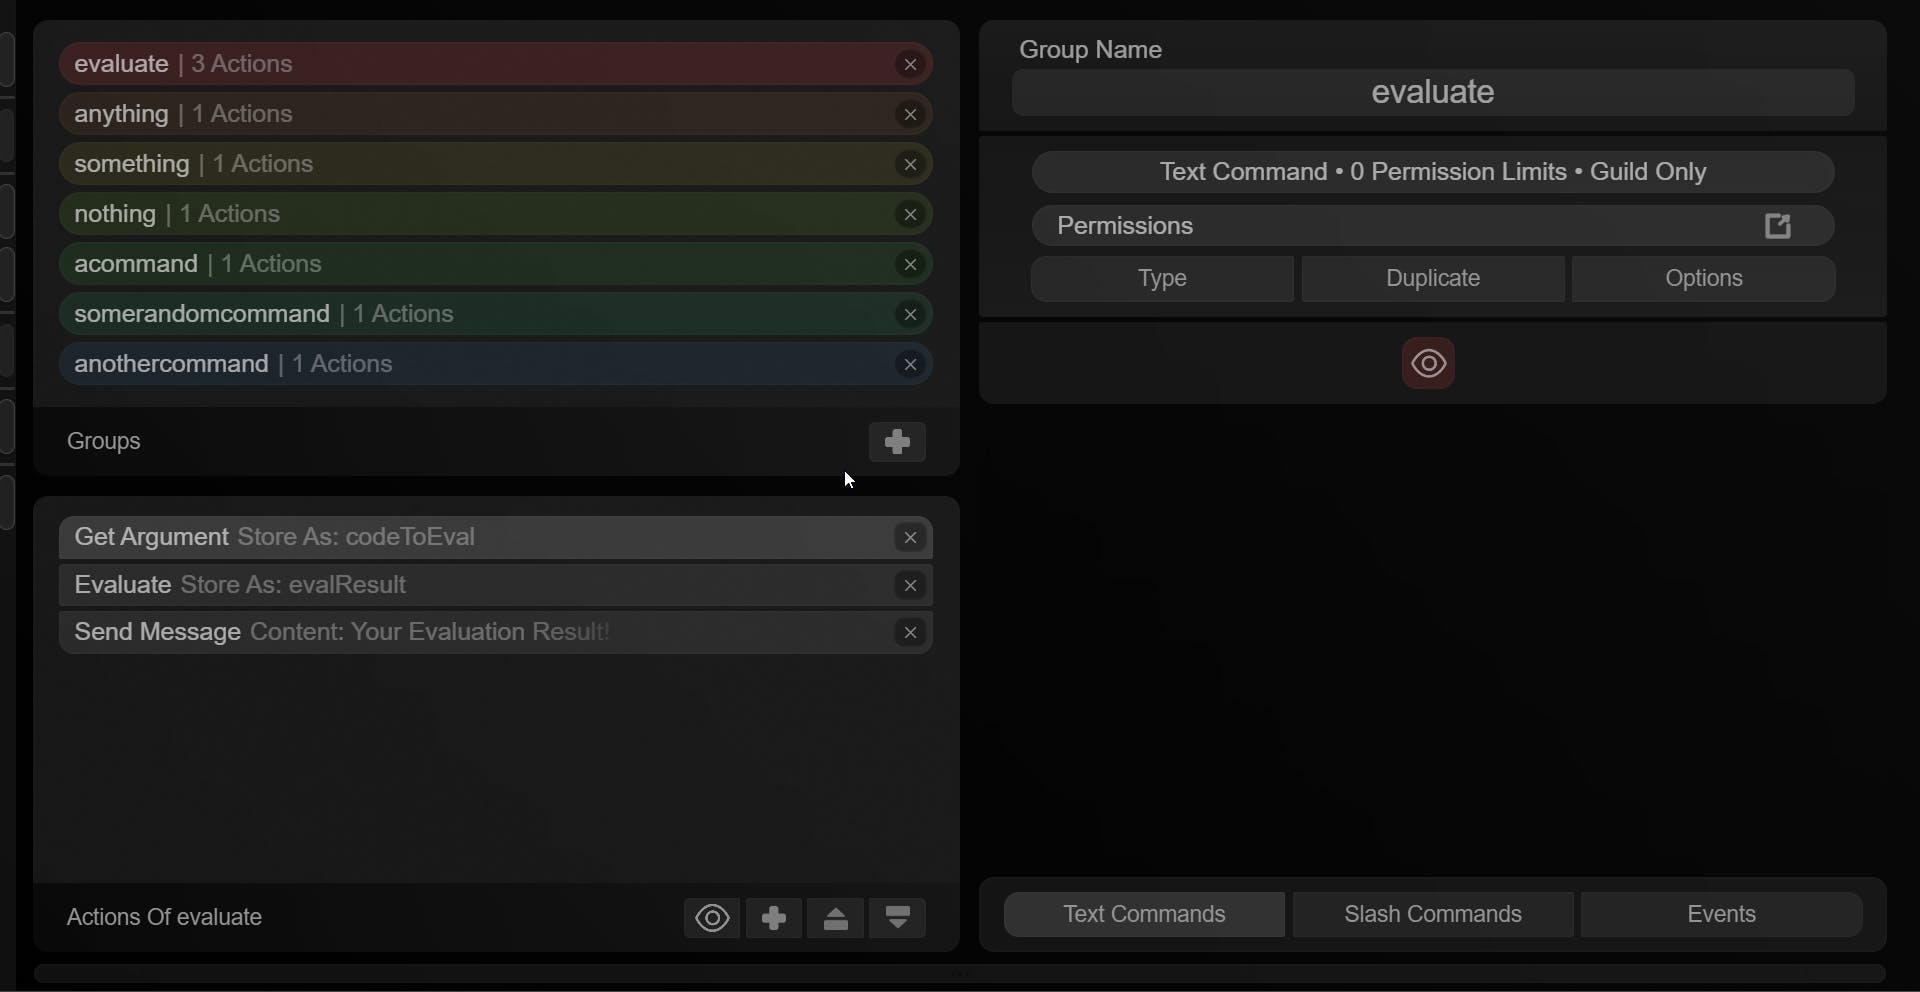Delete the anything command group
The width and height of the screenshot is (1920, 992).
click(x=910, y=115)
